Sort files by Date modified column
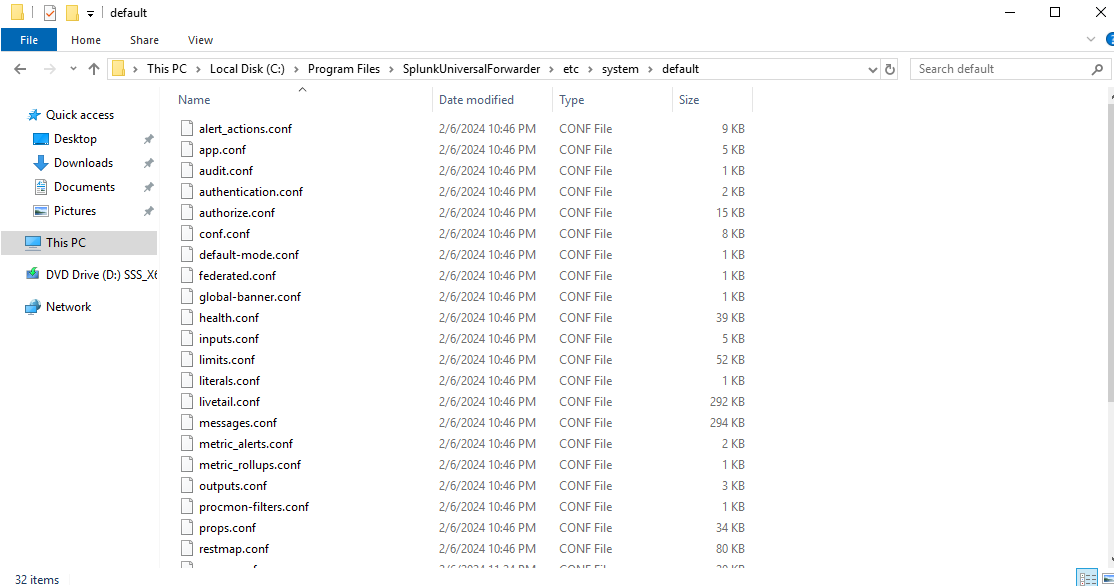1114x586 pixels. pyautogui.click(x=476, y=100)
